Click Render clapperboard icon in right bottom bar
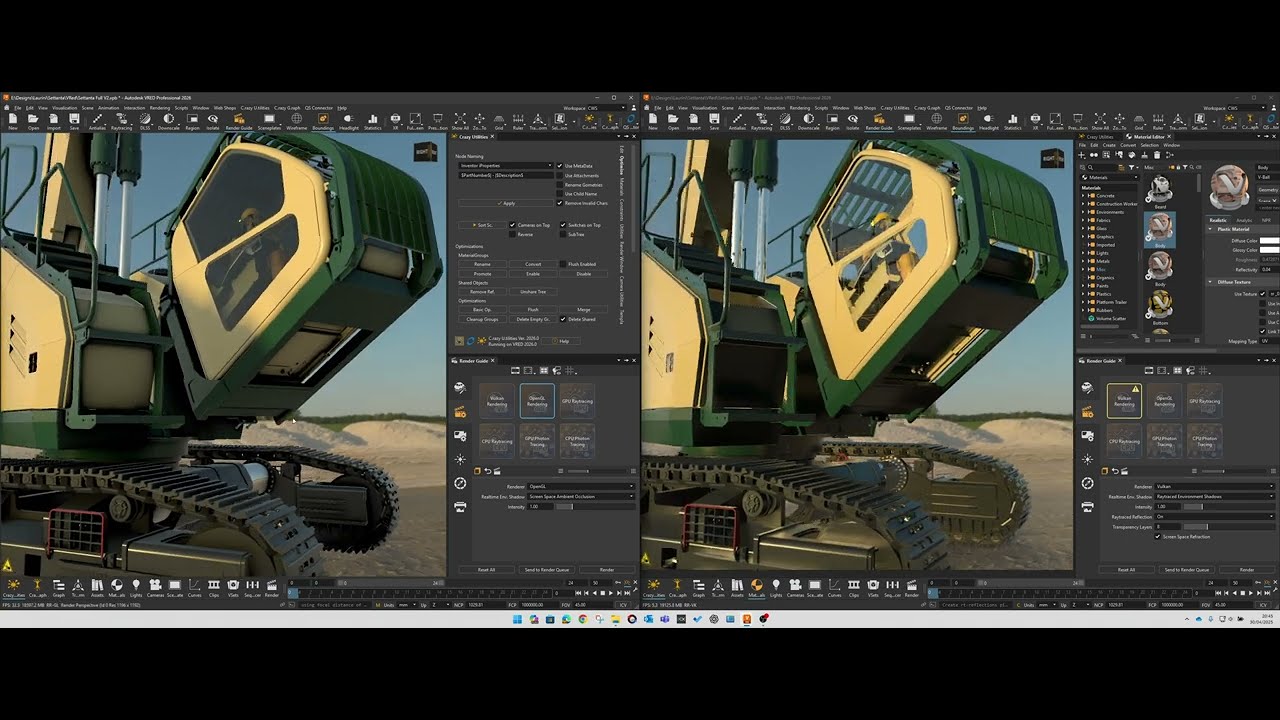Image resolution: width=1280 pixels, height=720 pixels. (x=912, y=588)
